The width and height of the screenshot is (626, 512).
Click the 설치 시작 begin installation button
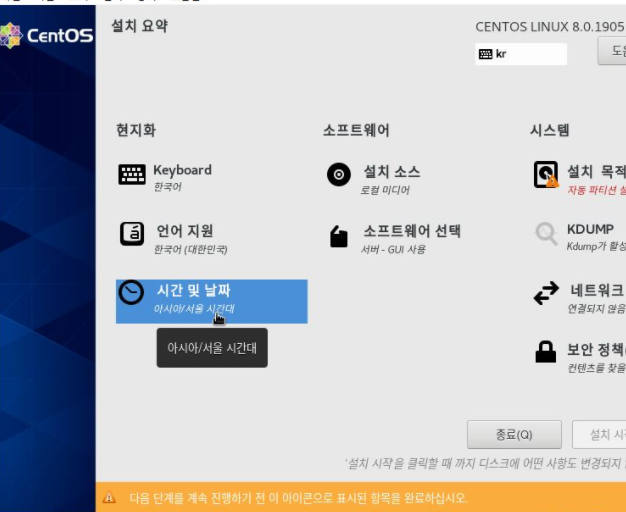(x=599, y=435)
